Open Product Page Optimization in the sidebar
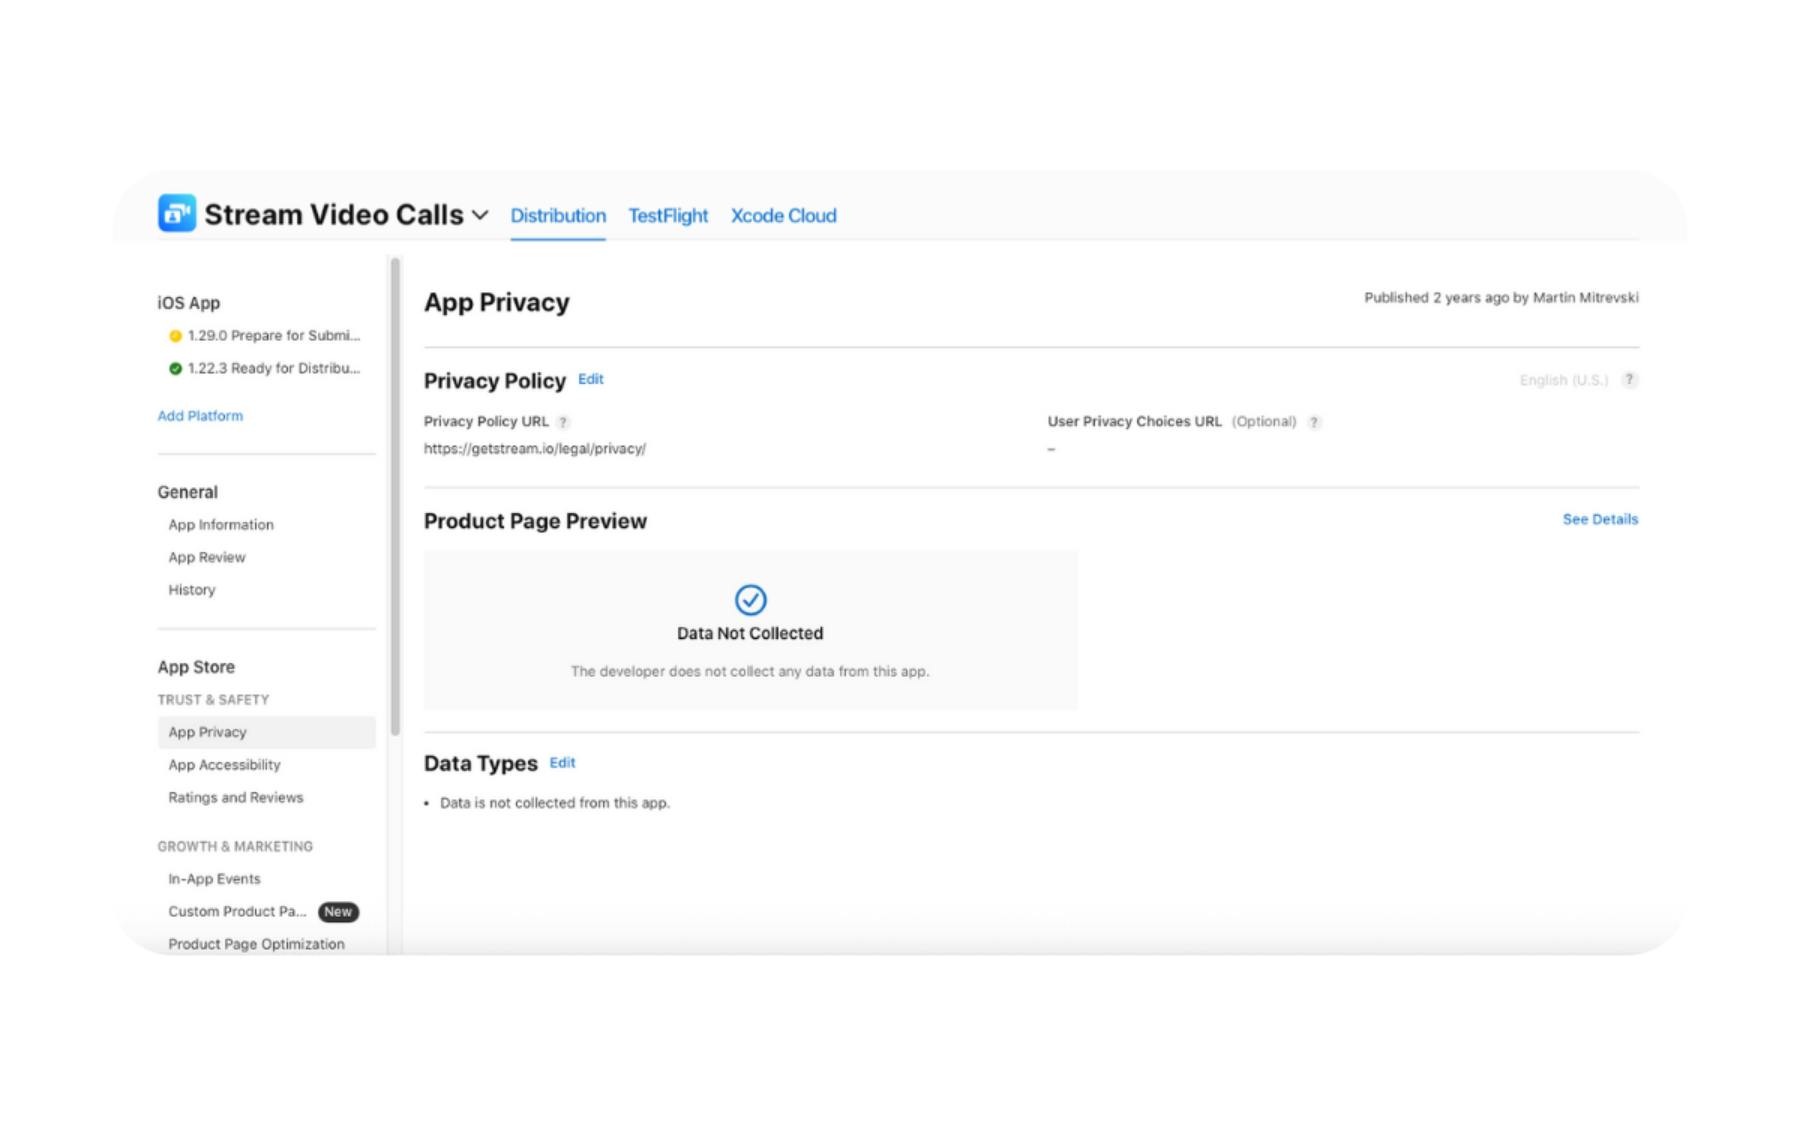 coord(256,944)
